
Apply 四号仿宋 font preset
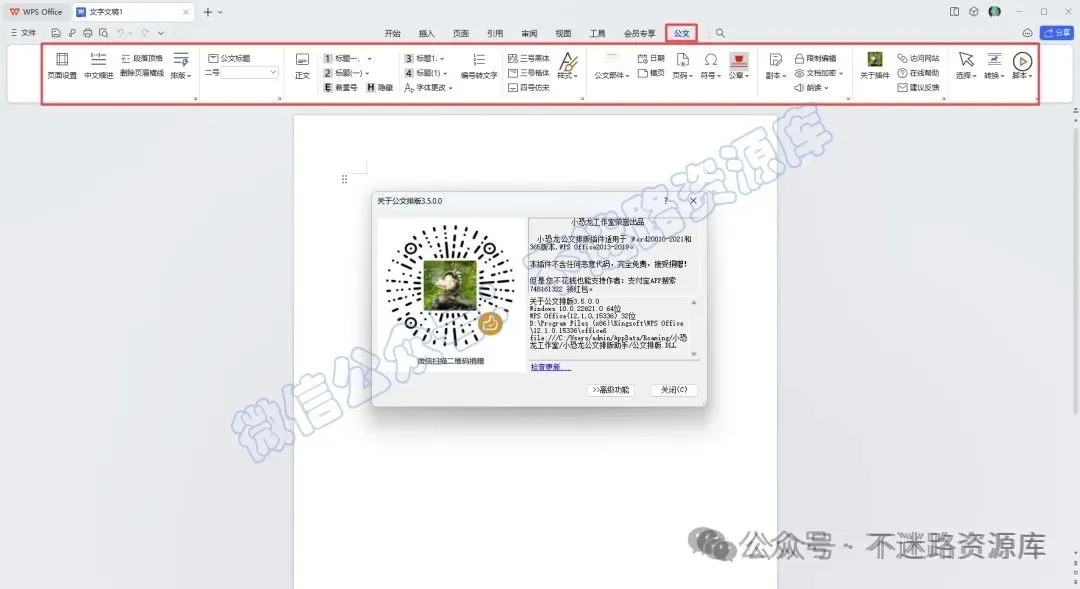529,87
